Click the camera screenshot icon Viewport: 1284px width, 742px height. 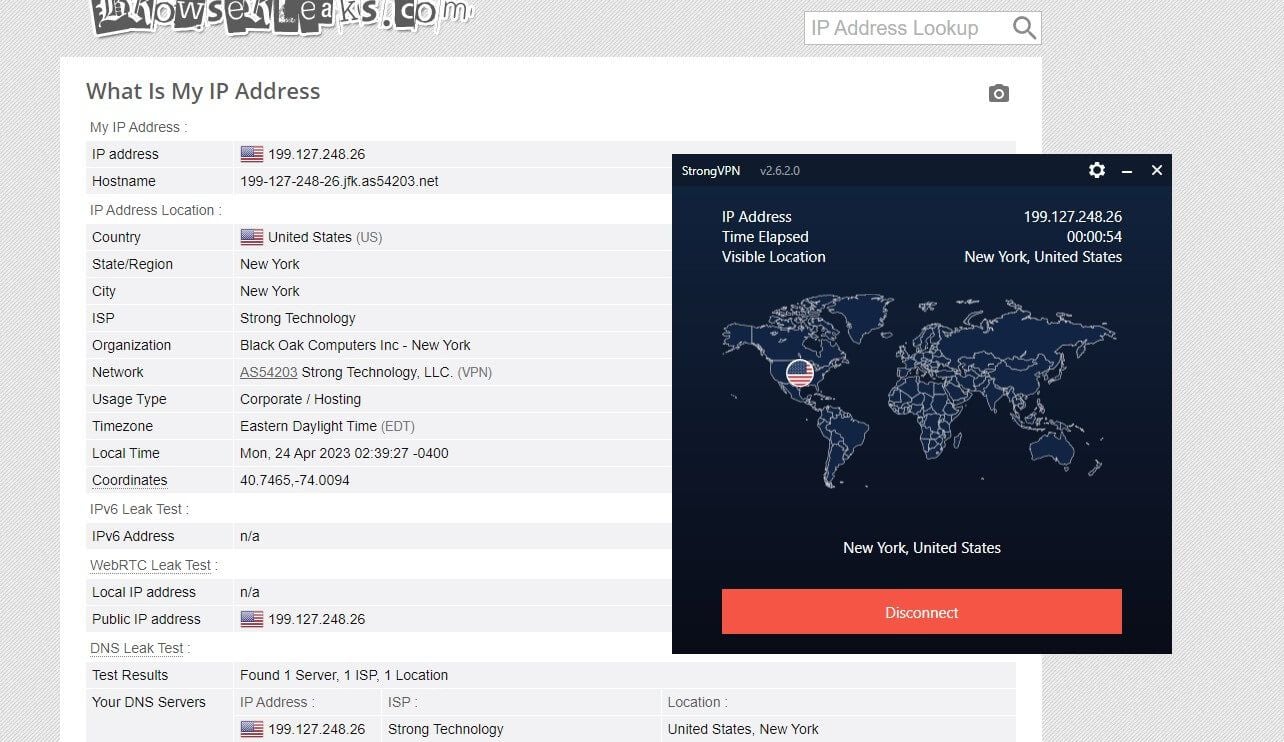(998, 94)
